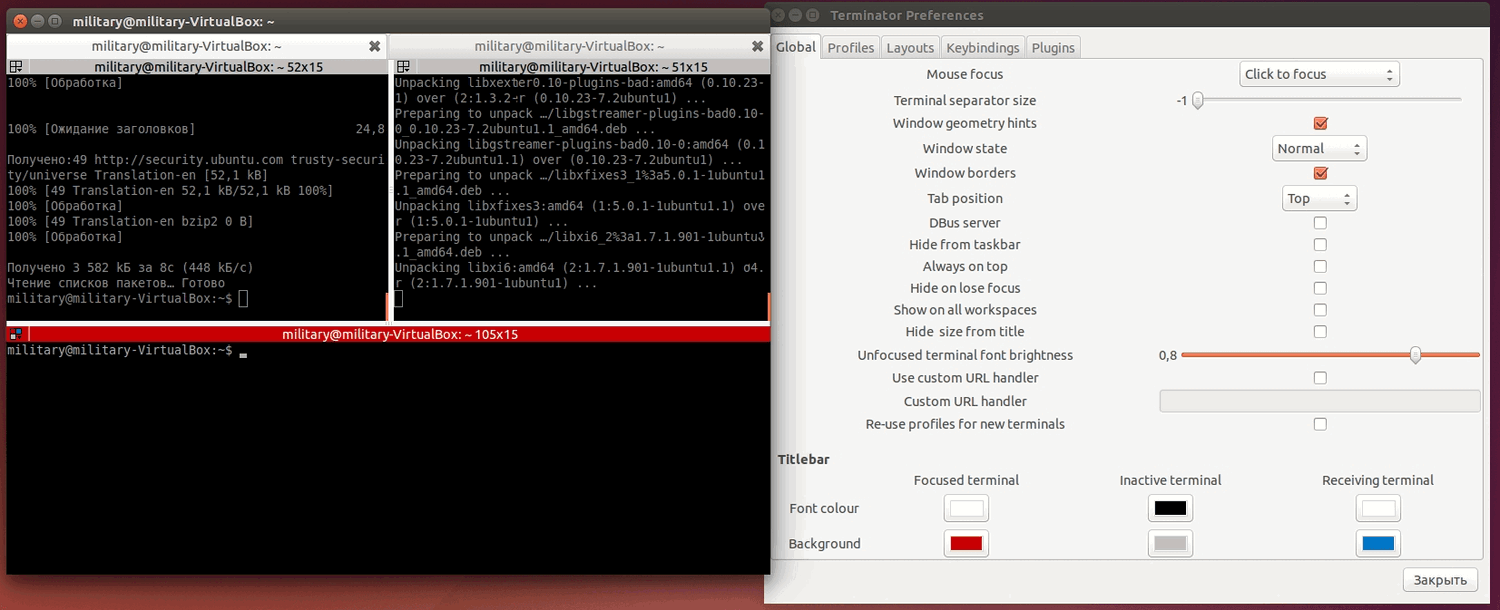Switch to the Global tab in Preferences

tap(796, 47)
